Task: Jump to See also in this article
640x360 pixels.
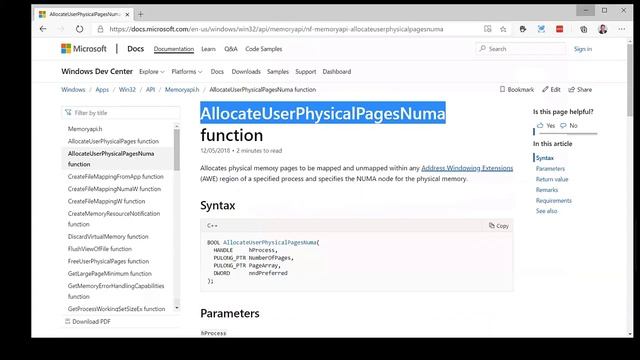Action: pyautogui.click(x=547, y=211)
